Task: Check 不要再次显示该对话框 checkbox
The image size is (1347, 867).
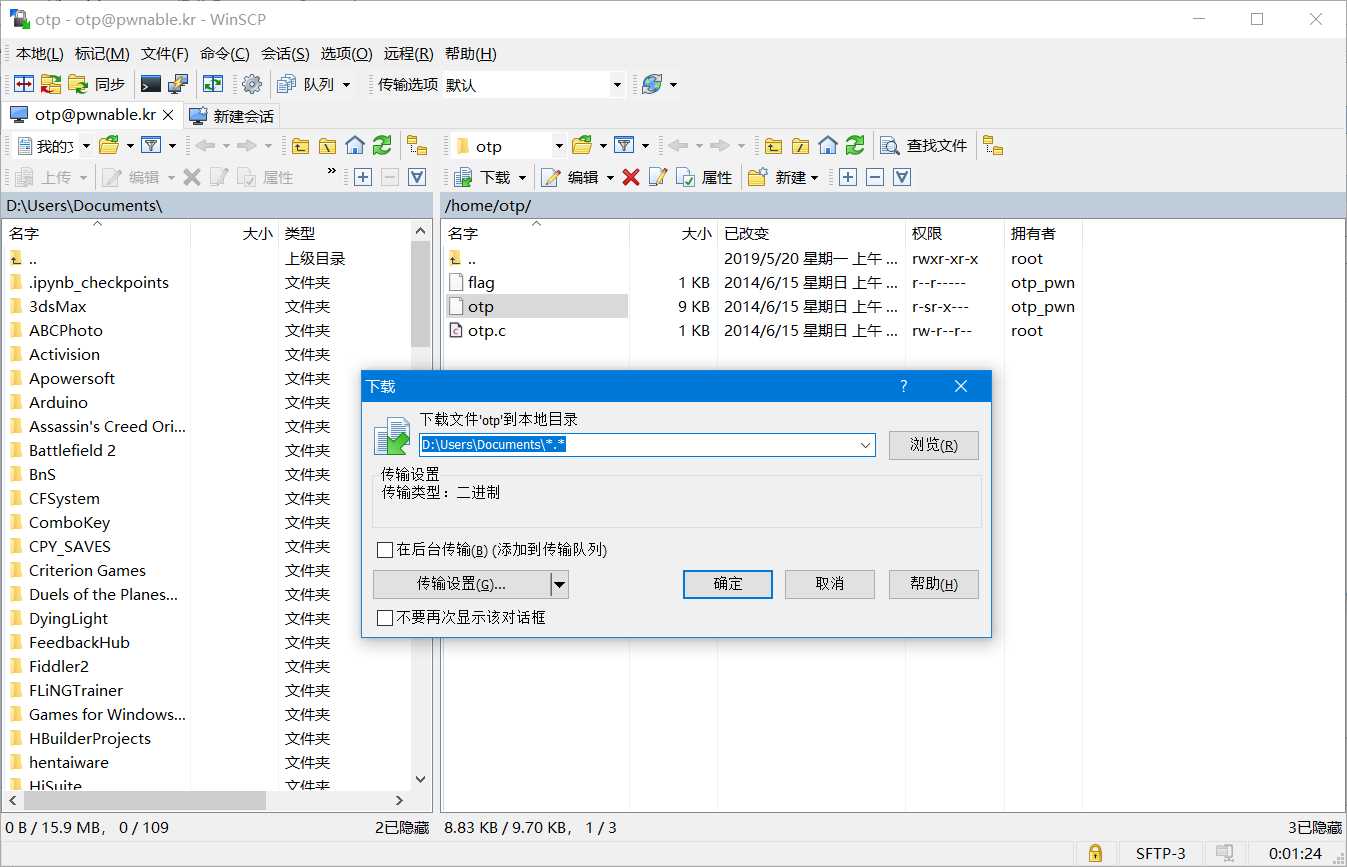Action: pos(385,618)
